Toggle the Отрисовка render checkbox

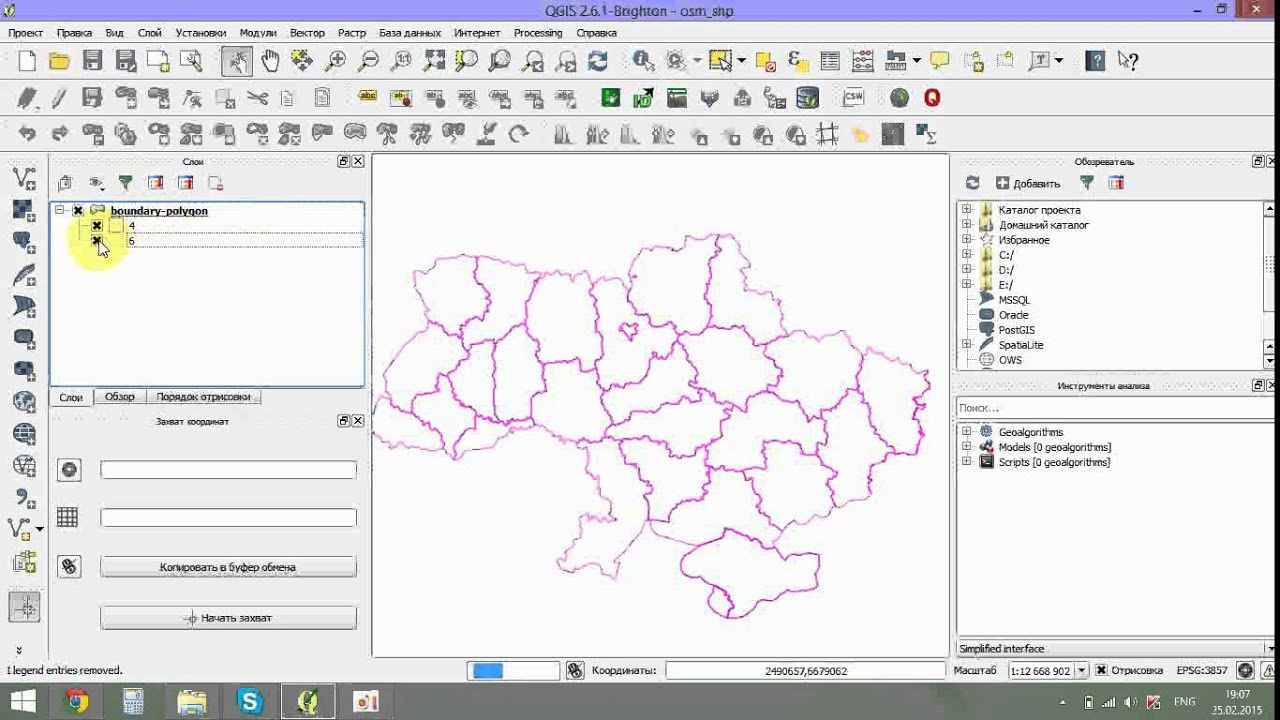tap(1101, 671)
